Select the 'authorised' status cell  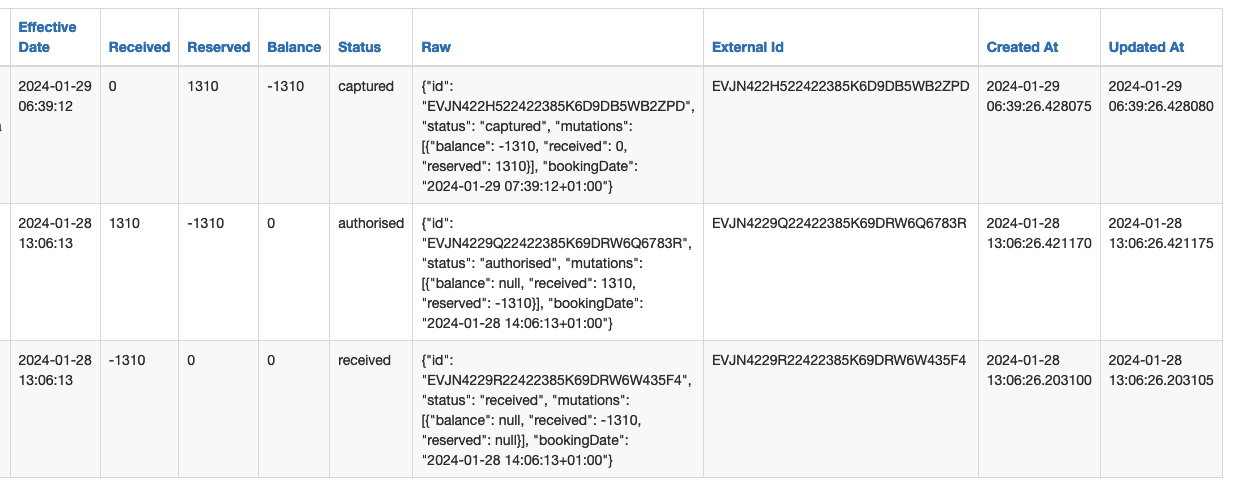click(371, 223)
